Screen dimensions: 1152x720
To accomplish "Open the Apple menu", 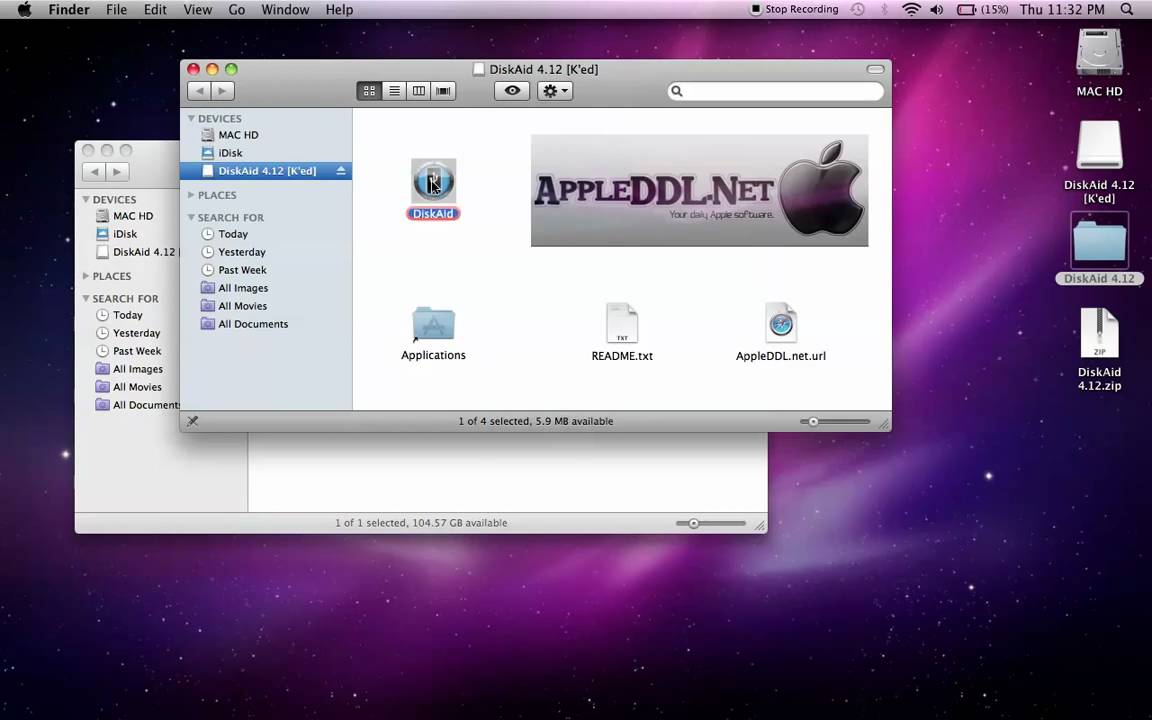I will tap(24, 10).
